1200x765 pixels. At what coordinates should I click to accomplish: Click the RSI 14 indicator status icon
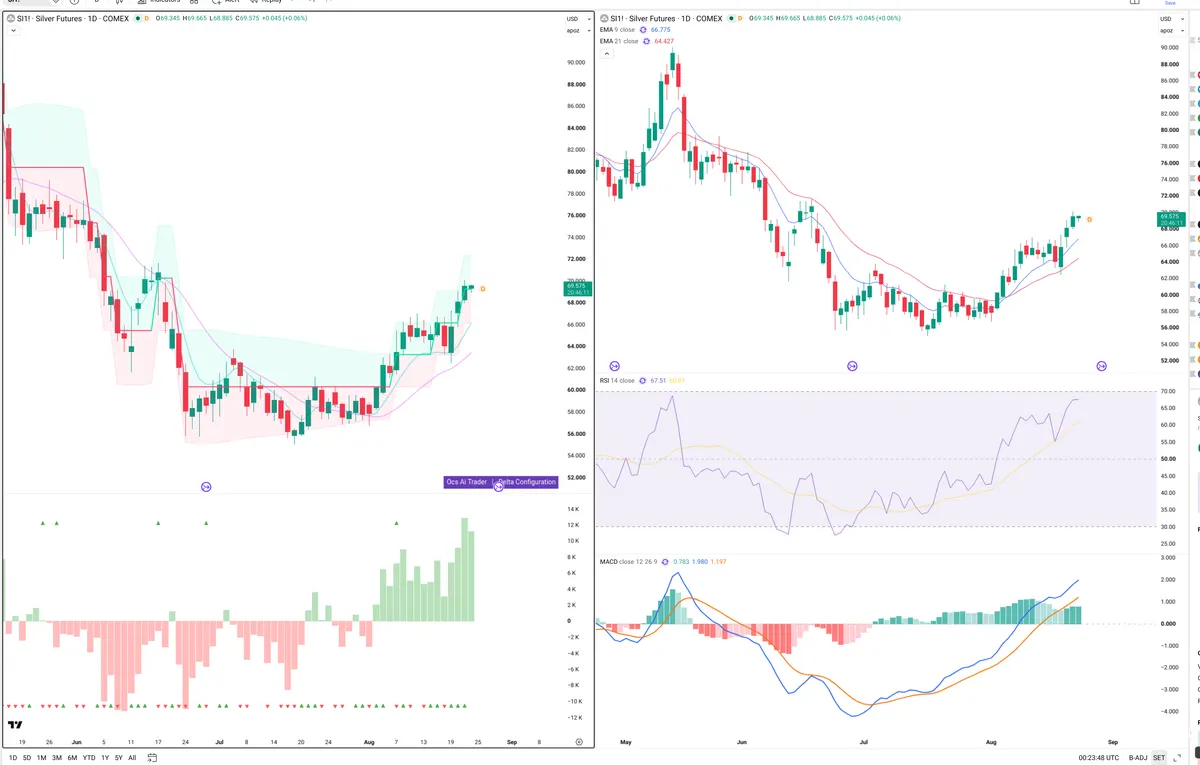(x=643, y=380)
